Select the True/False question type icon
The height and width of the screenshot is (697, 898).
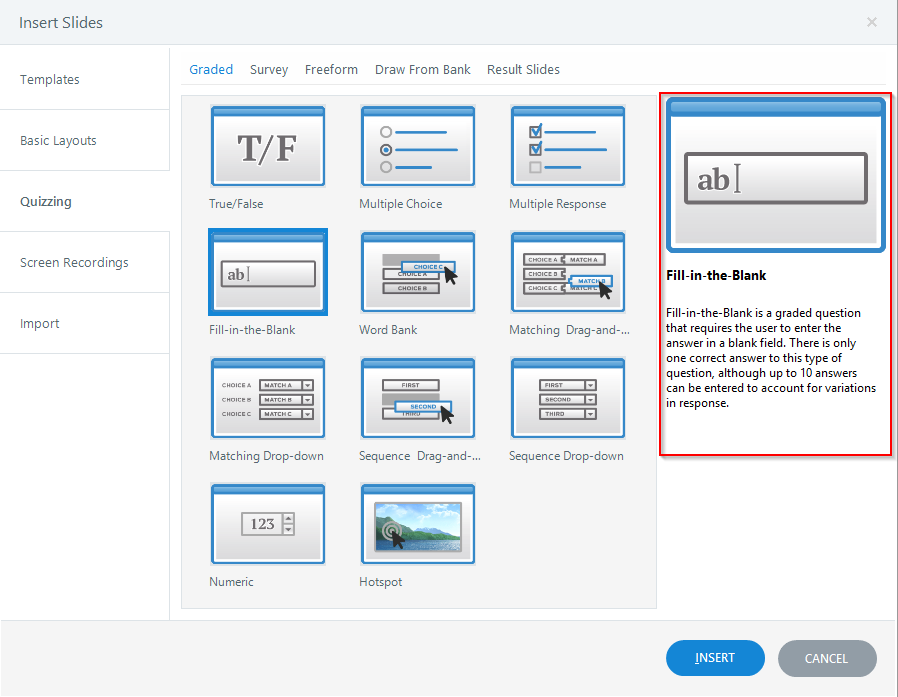click(268, 146)
